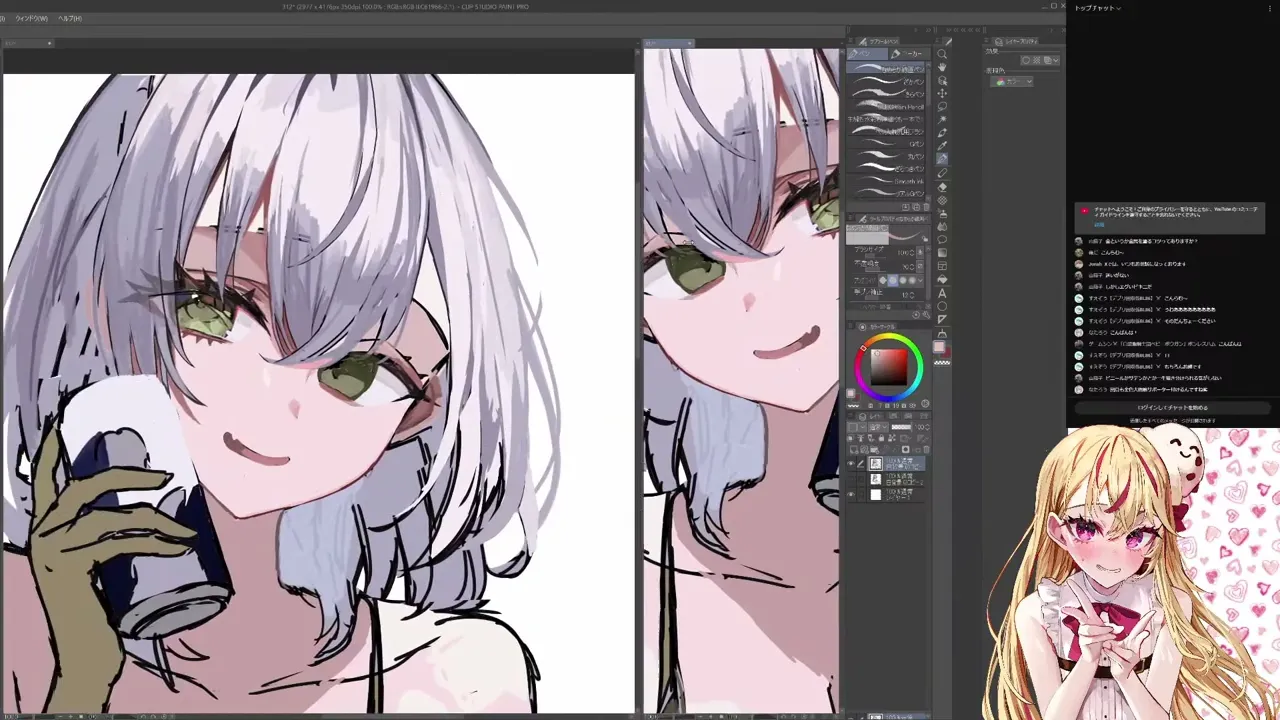Click the layer opacity slider

pos(901,427)
